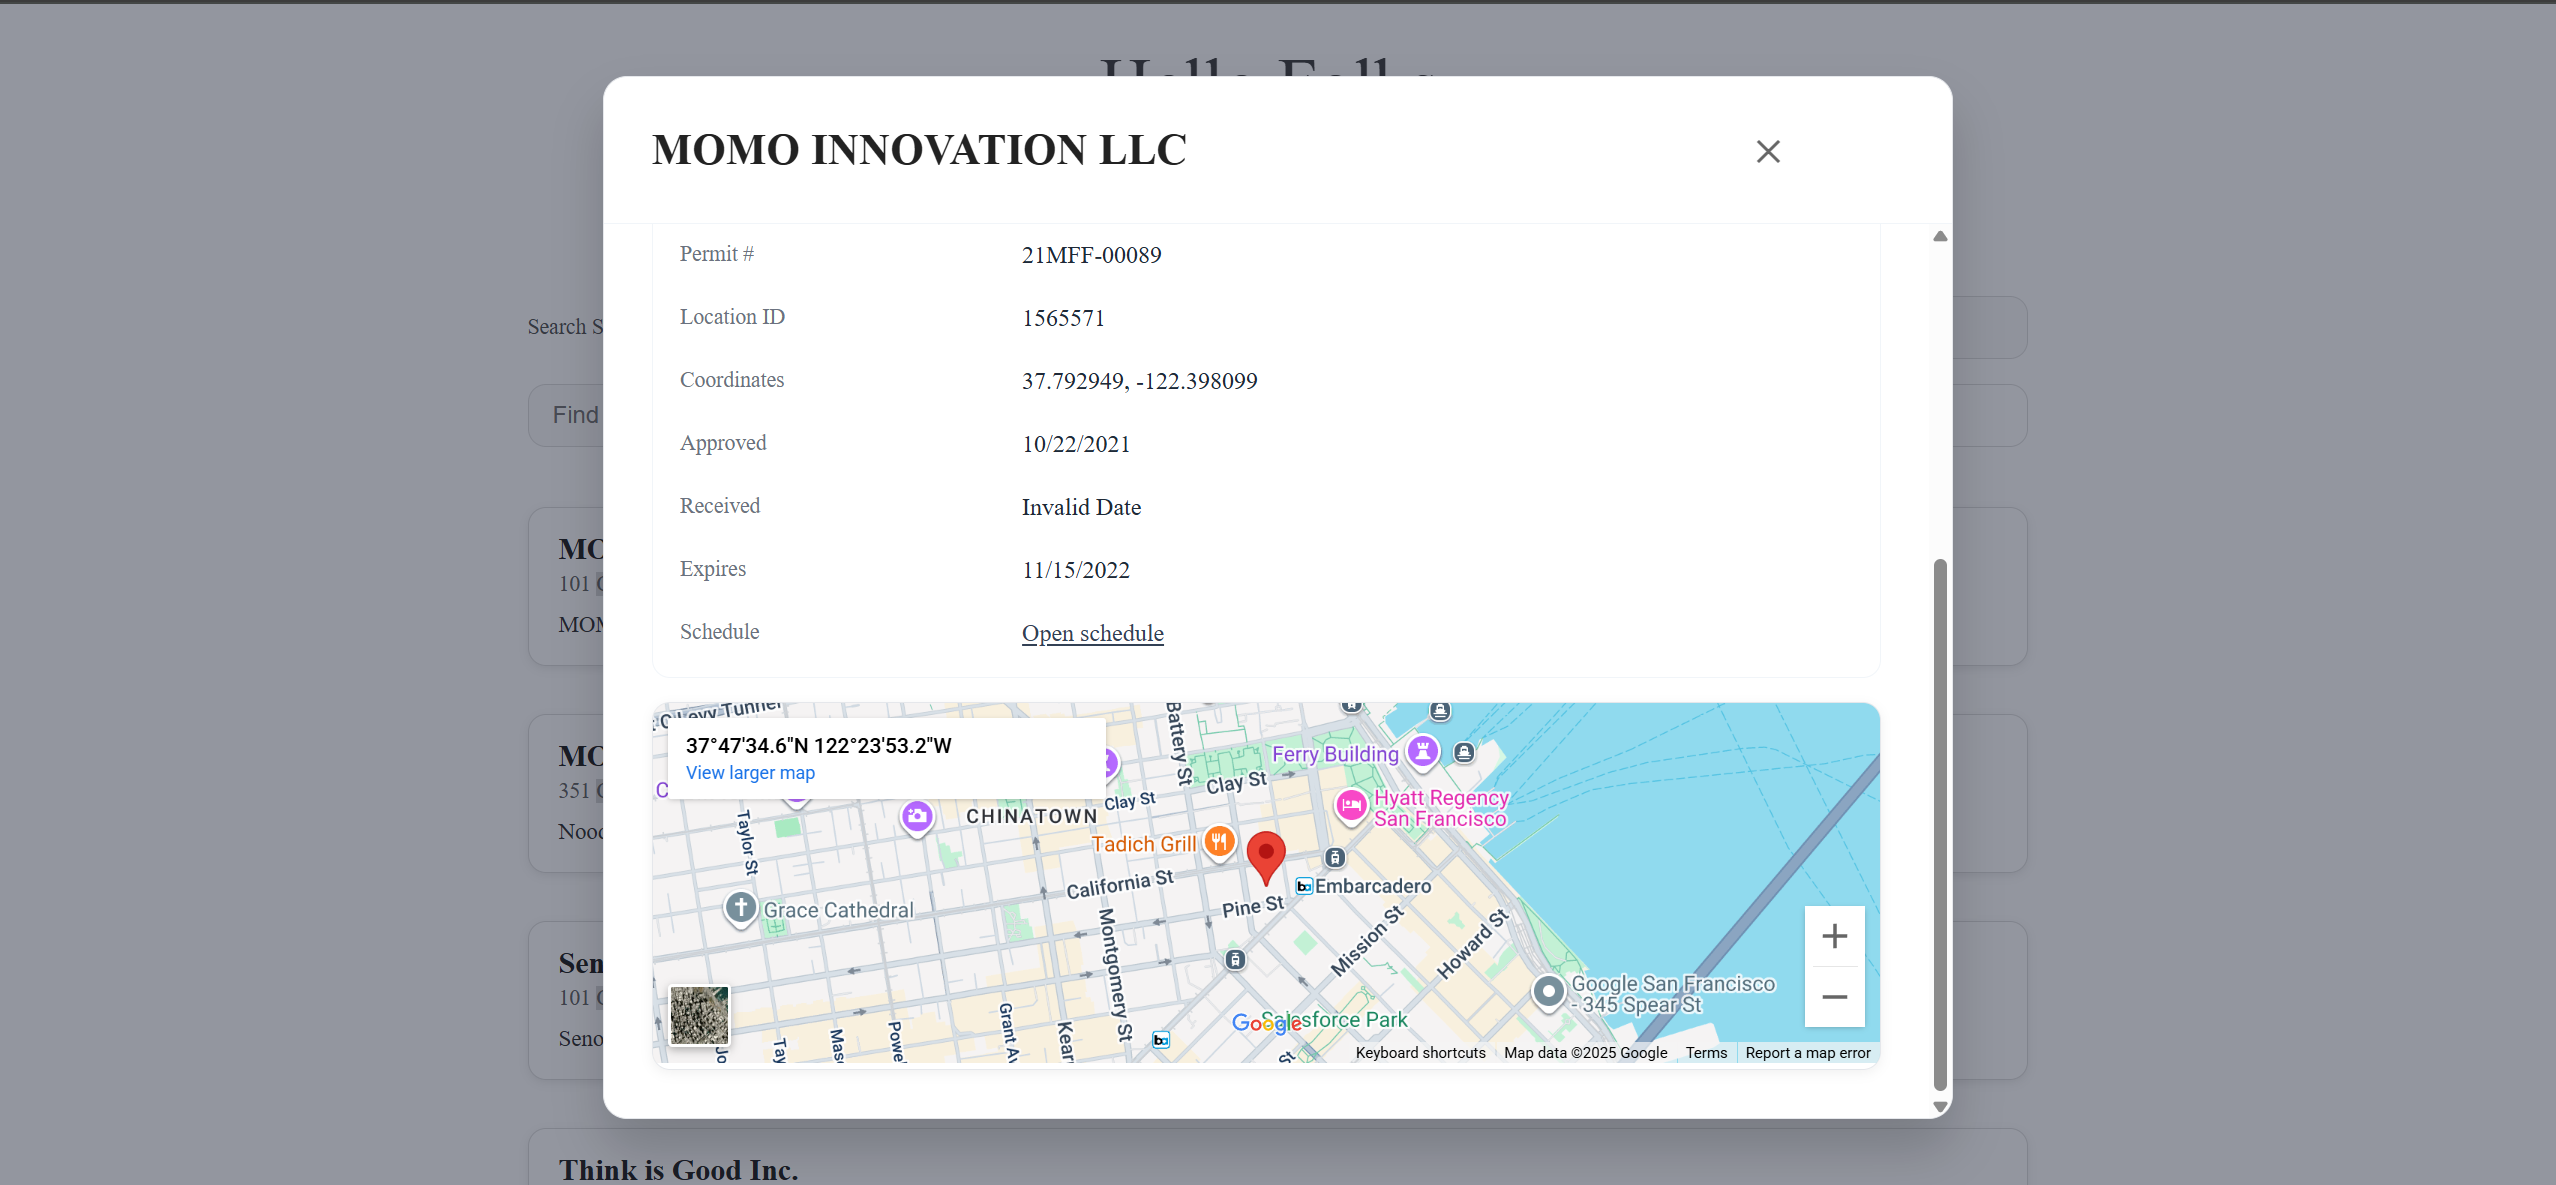The width and height of the screenshot is (2556, 1185).
Task: Click the Think is Good Inc. heading
Action: coord(678,1168)
